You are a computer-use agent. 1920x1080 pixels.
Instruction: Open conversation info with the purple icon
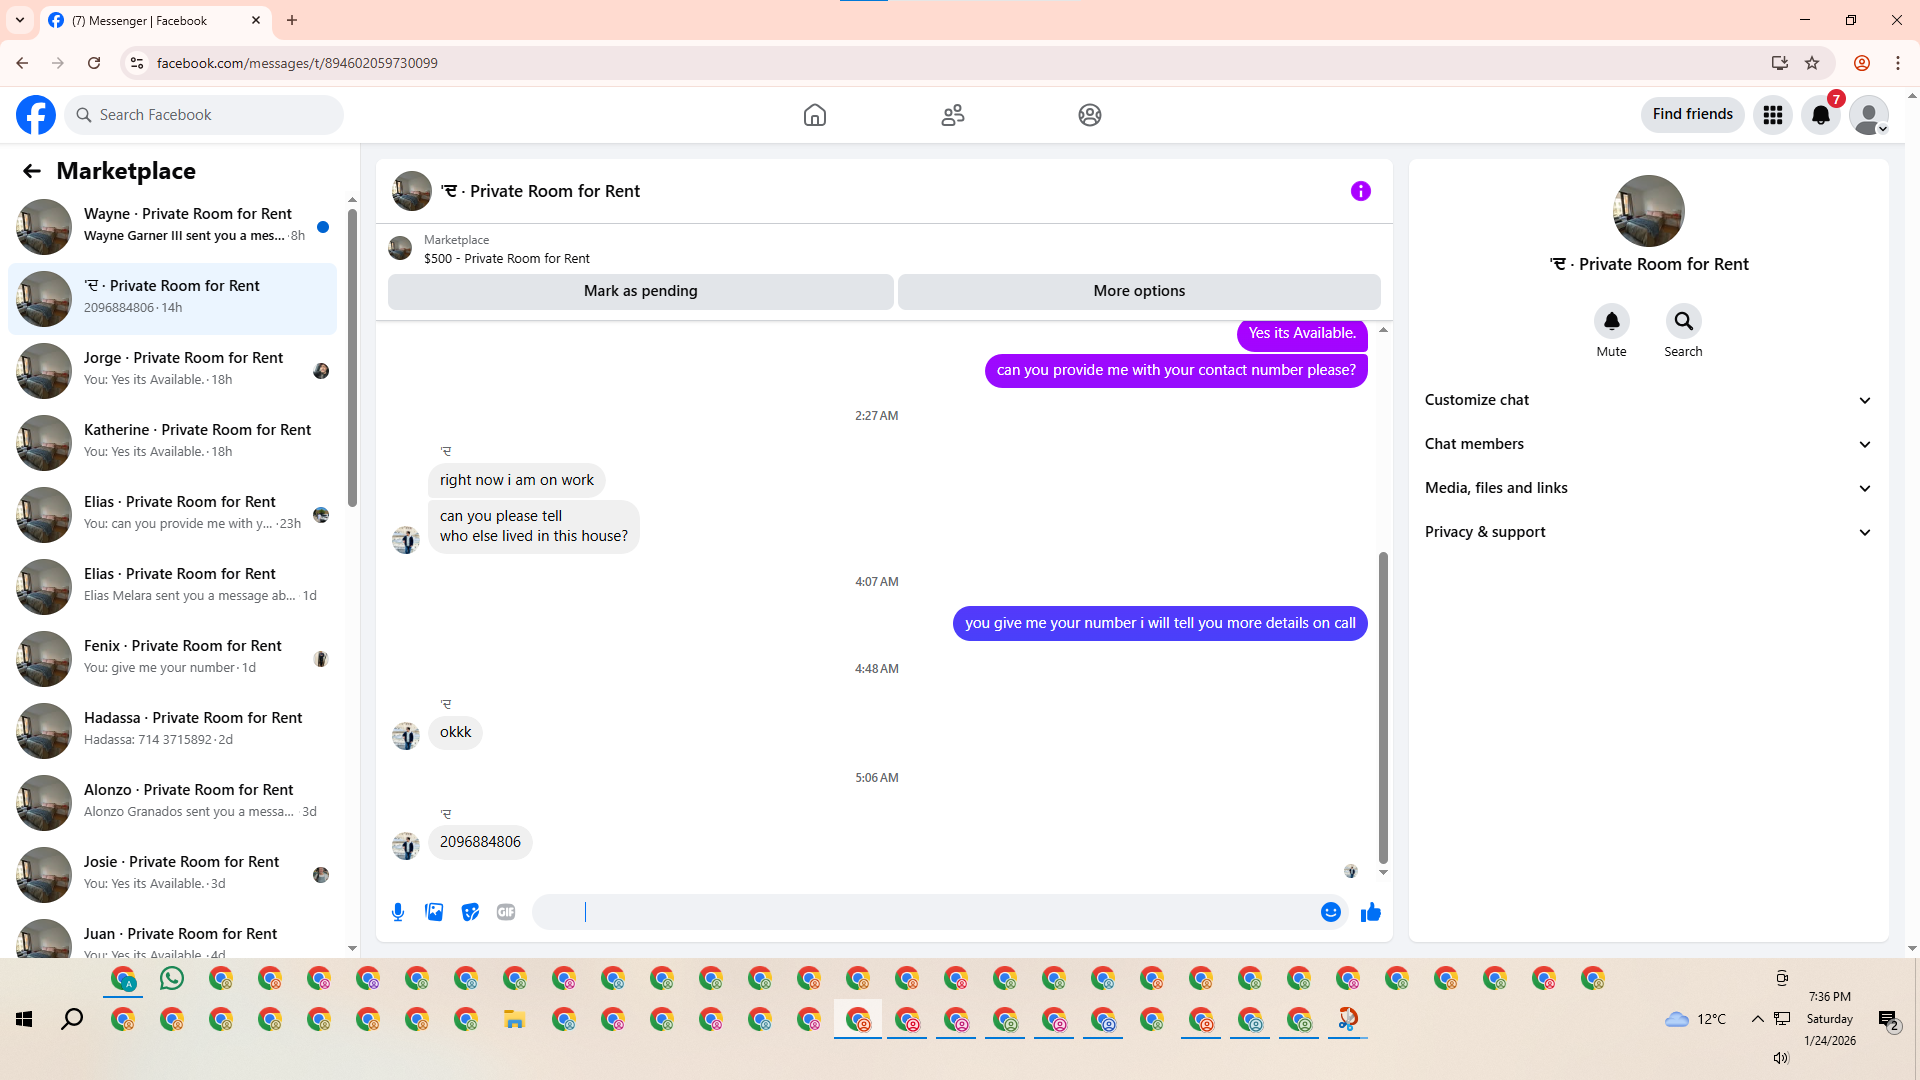tap(1360, 191)
